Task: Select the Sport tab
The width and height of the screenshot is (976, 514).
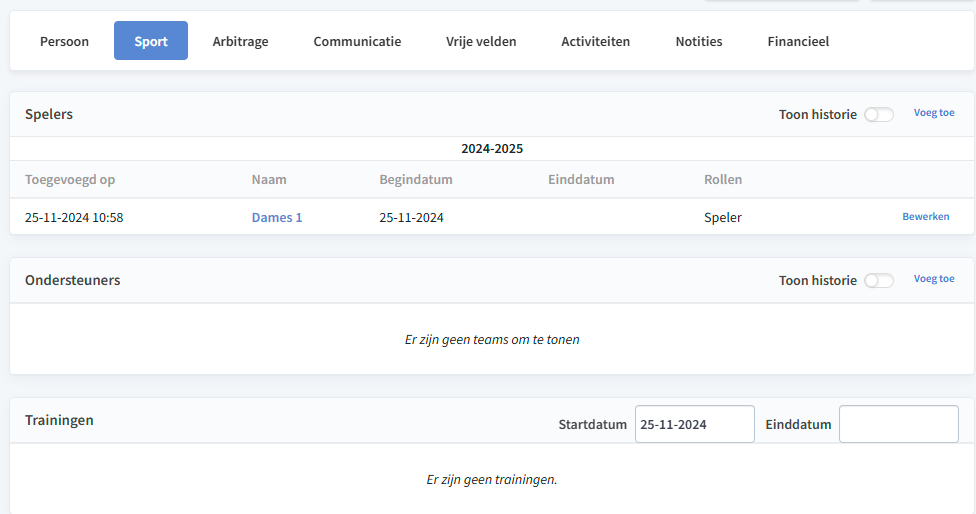Action: [151, 41]
